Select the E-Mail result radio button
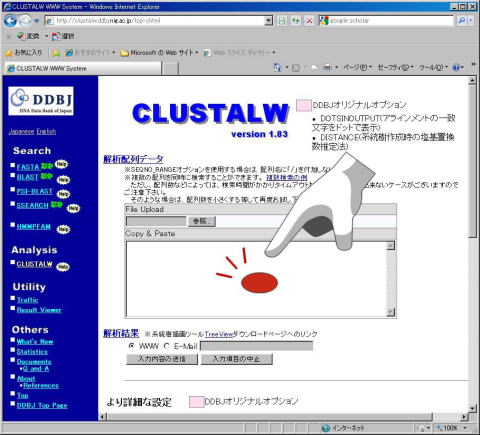 167,346
